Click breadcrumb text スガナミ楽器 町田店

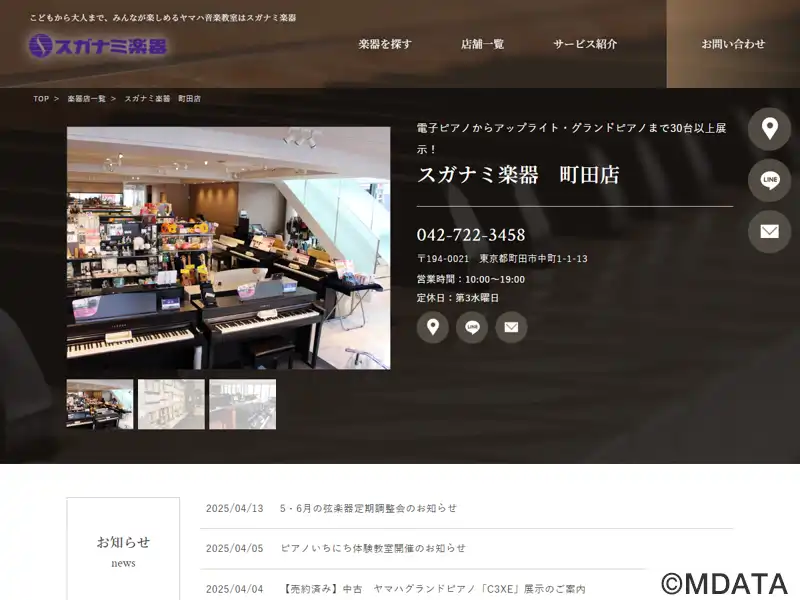(163, 99)
